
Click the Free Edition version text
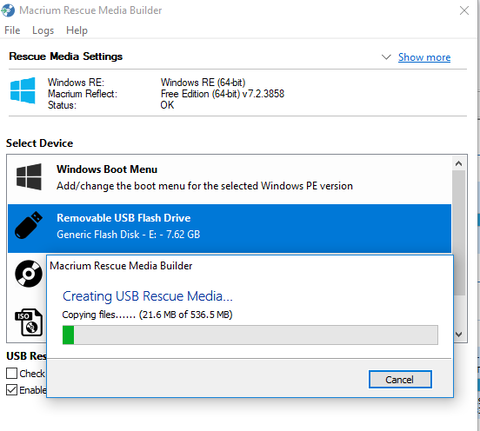222,94
